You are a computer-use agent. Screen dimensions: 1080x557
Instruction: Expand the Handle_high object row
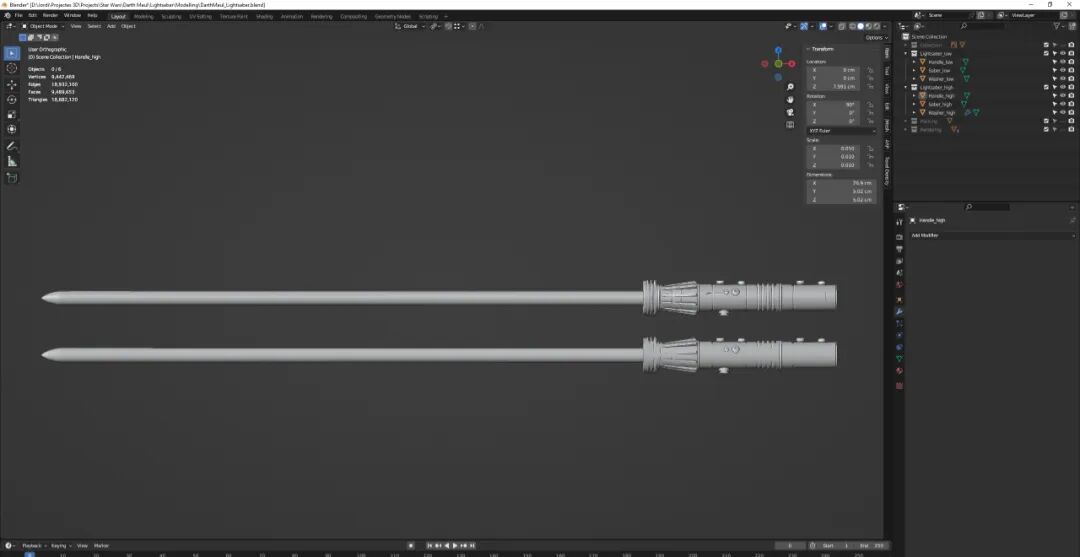click(x=914, y=96)
